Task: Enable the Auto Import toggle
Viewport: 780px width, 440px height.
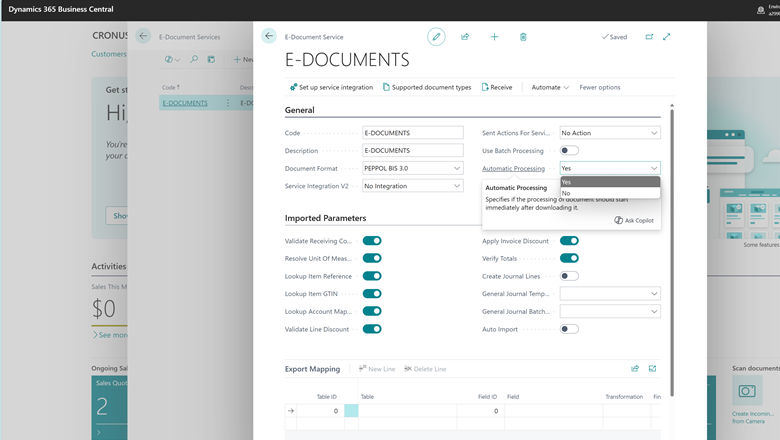Action: (x=569, y=329)
